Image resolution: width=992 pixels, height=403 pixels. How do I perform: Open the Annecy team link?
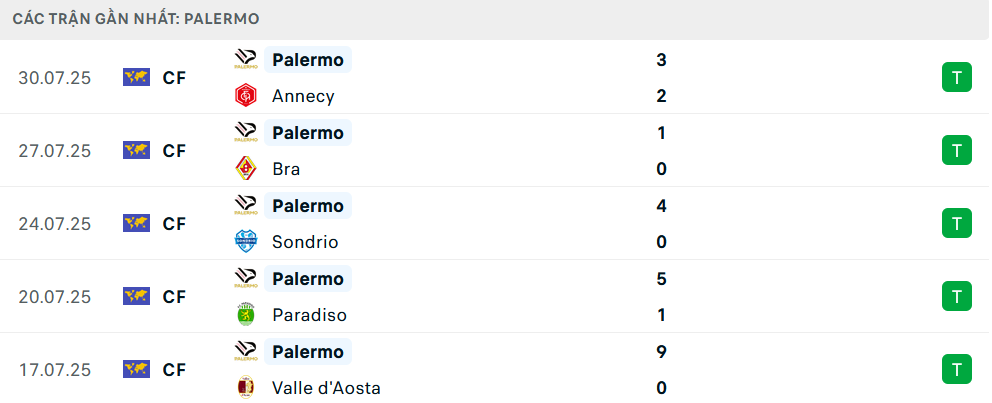[303, 96]
